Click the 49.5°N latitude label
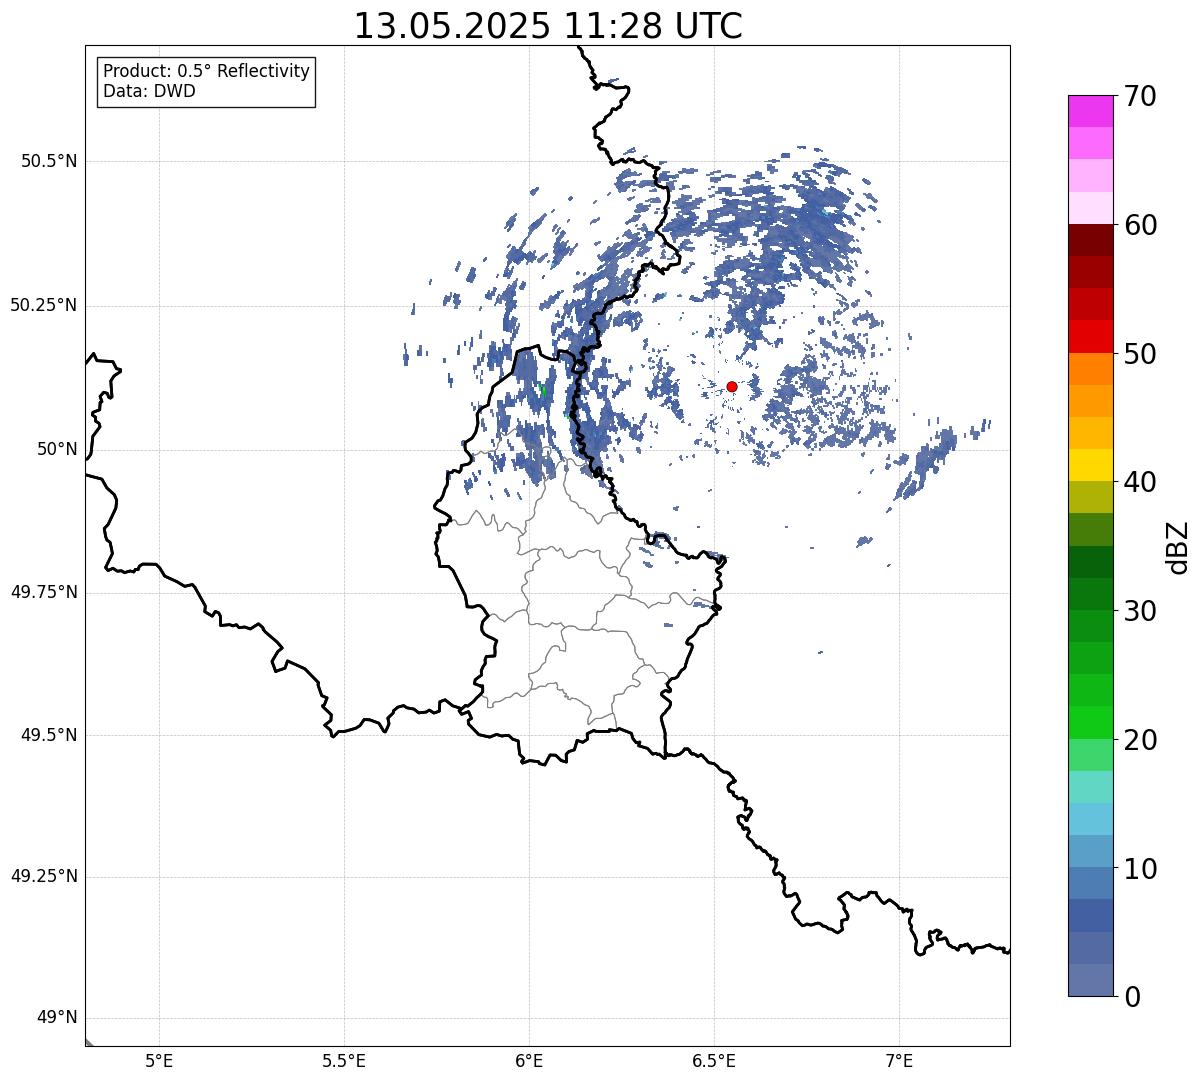This screenshot has height=1081, width=1202. (x=49, y=735)
